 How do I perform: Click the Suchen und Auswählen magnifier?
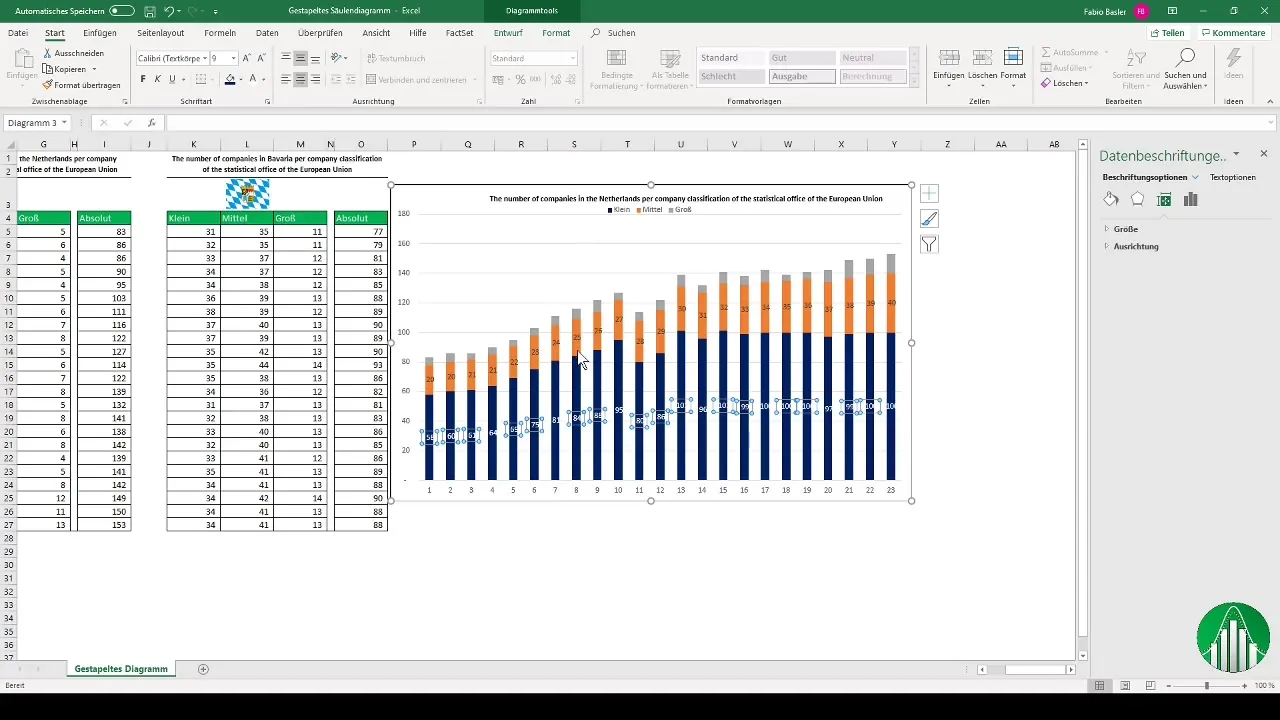pos(1185,68)
